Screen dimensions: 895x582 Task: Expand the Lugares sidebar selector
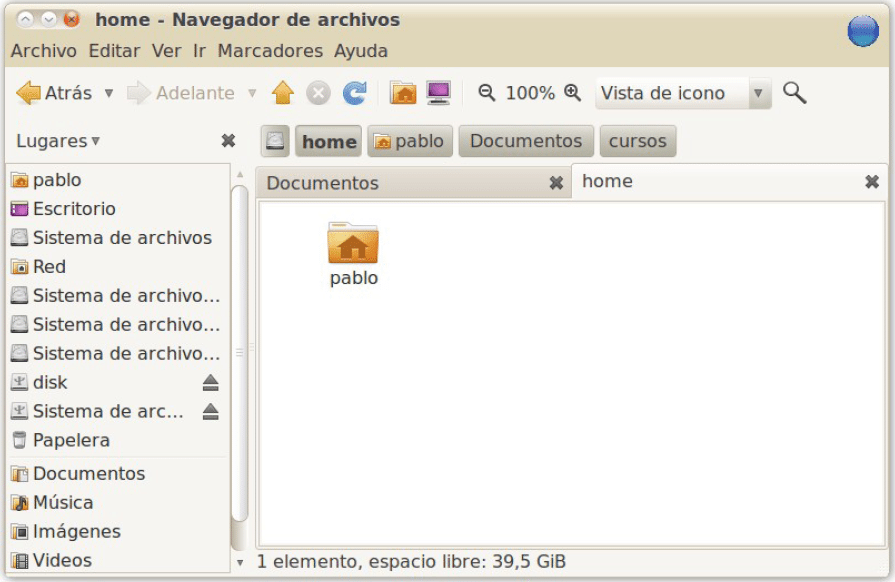coord(58,141)
